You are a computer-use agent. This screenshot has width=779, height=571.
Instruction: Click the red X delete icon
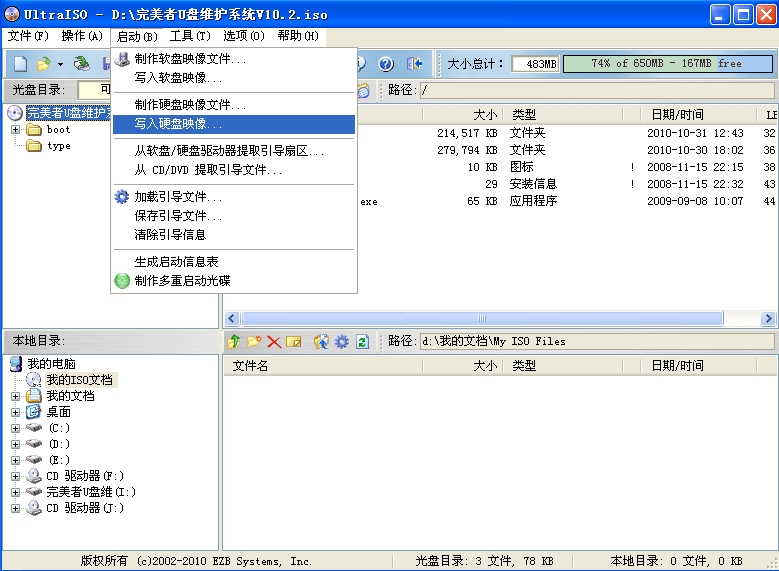(x=274, y=342)
